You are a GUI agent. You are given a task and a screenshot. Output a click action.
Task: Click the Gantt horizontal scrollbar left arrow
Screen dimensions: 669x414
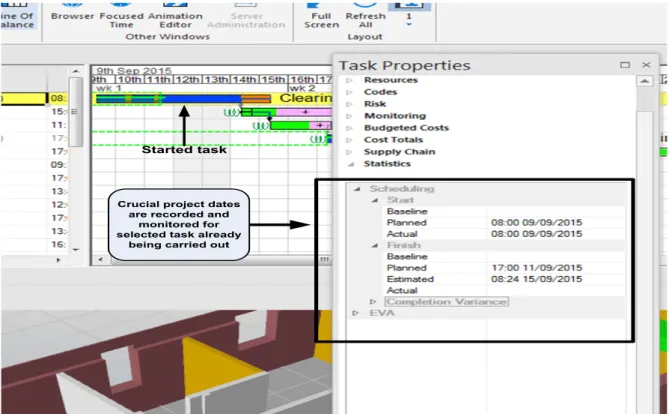tap(100, 259)
